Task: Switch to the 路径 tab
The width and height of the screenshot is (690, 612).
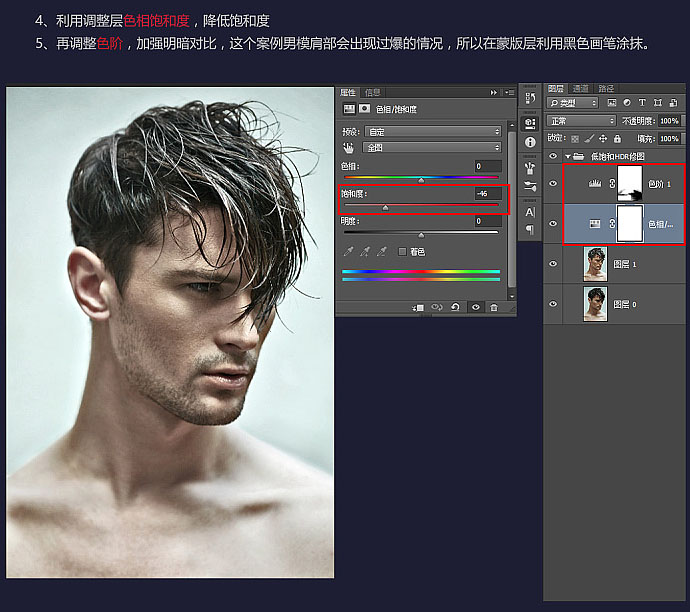Action: pos(606,88)
